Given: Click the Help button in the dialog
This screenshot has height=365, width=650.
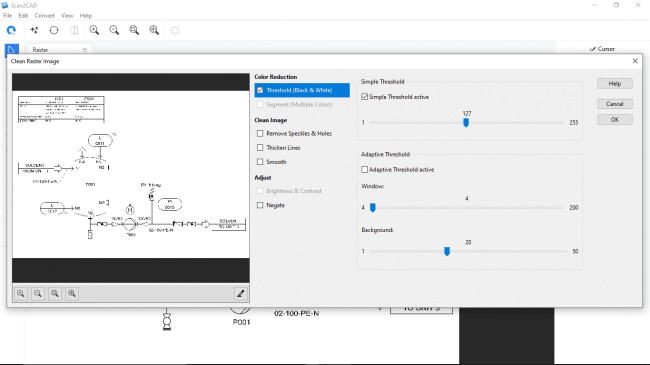Looking at the screenshot, I should (615, 83).
